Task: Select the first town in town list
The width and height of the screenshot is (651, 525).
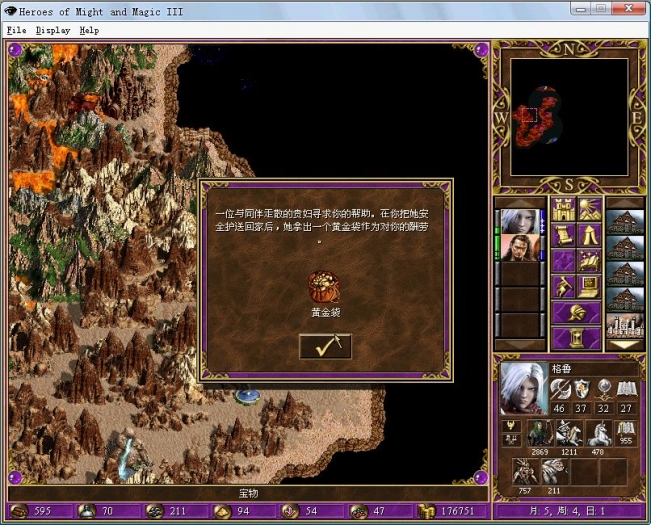Action: click(x=625, y=221)
